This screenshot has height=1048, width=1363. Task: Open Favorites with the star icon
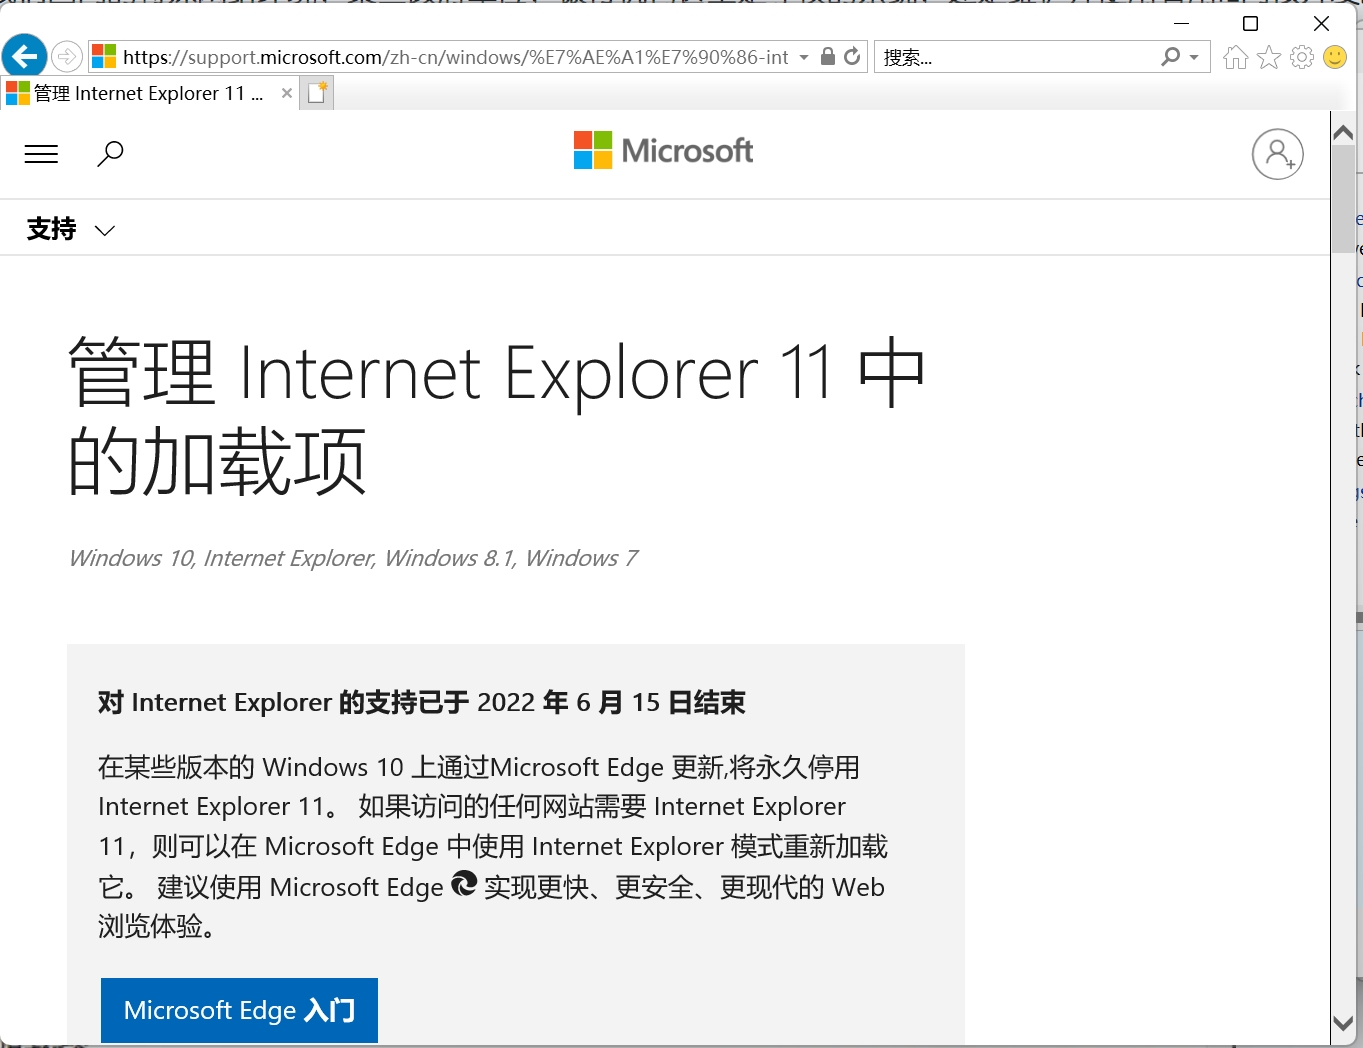tap(1269, 57)
